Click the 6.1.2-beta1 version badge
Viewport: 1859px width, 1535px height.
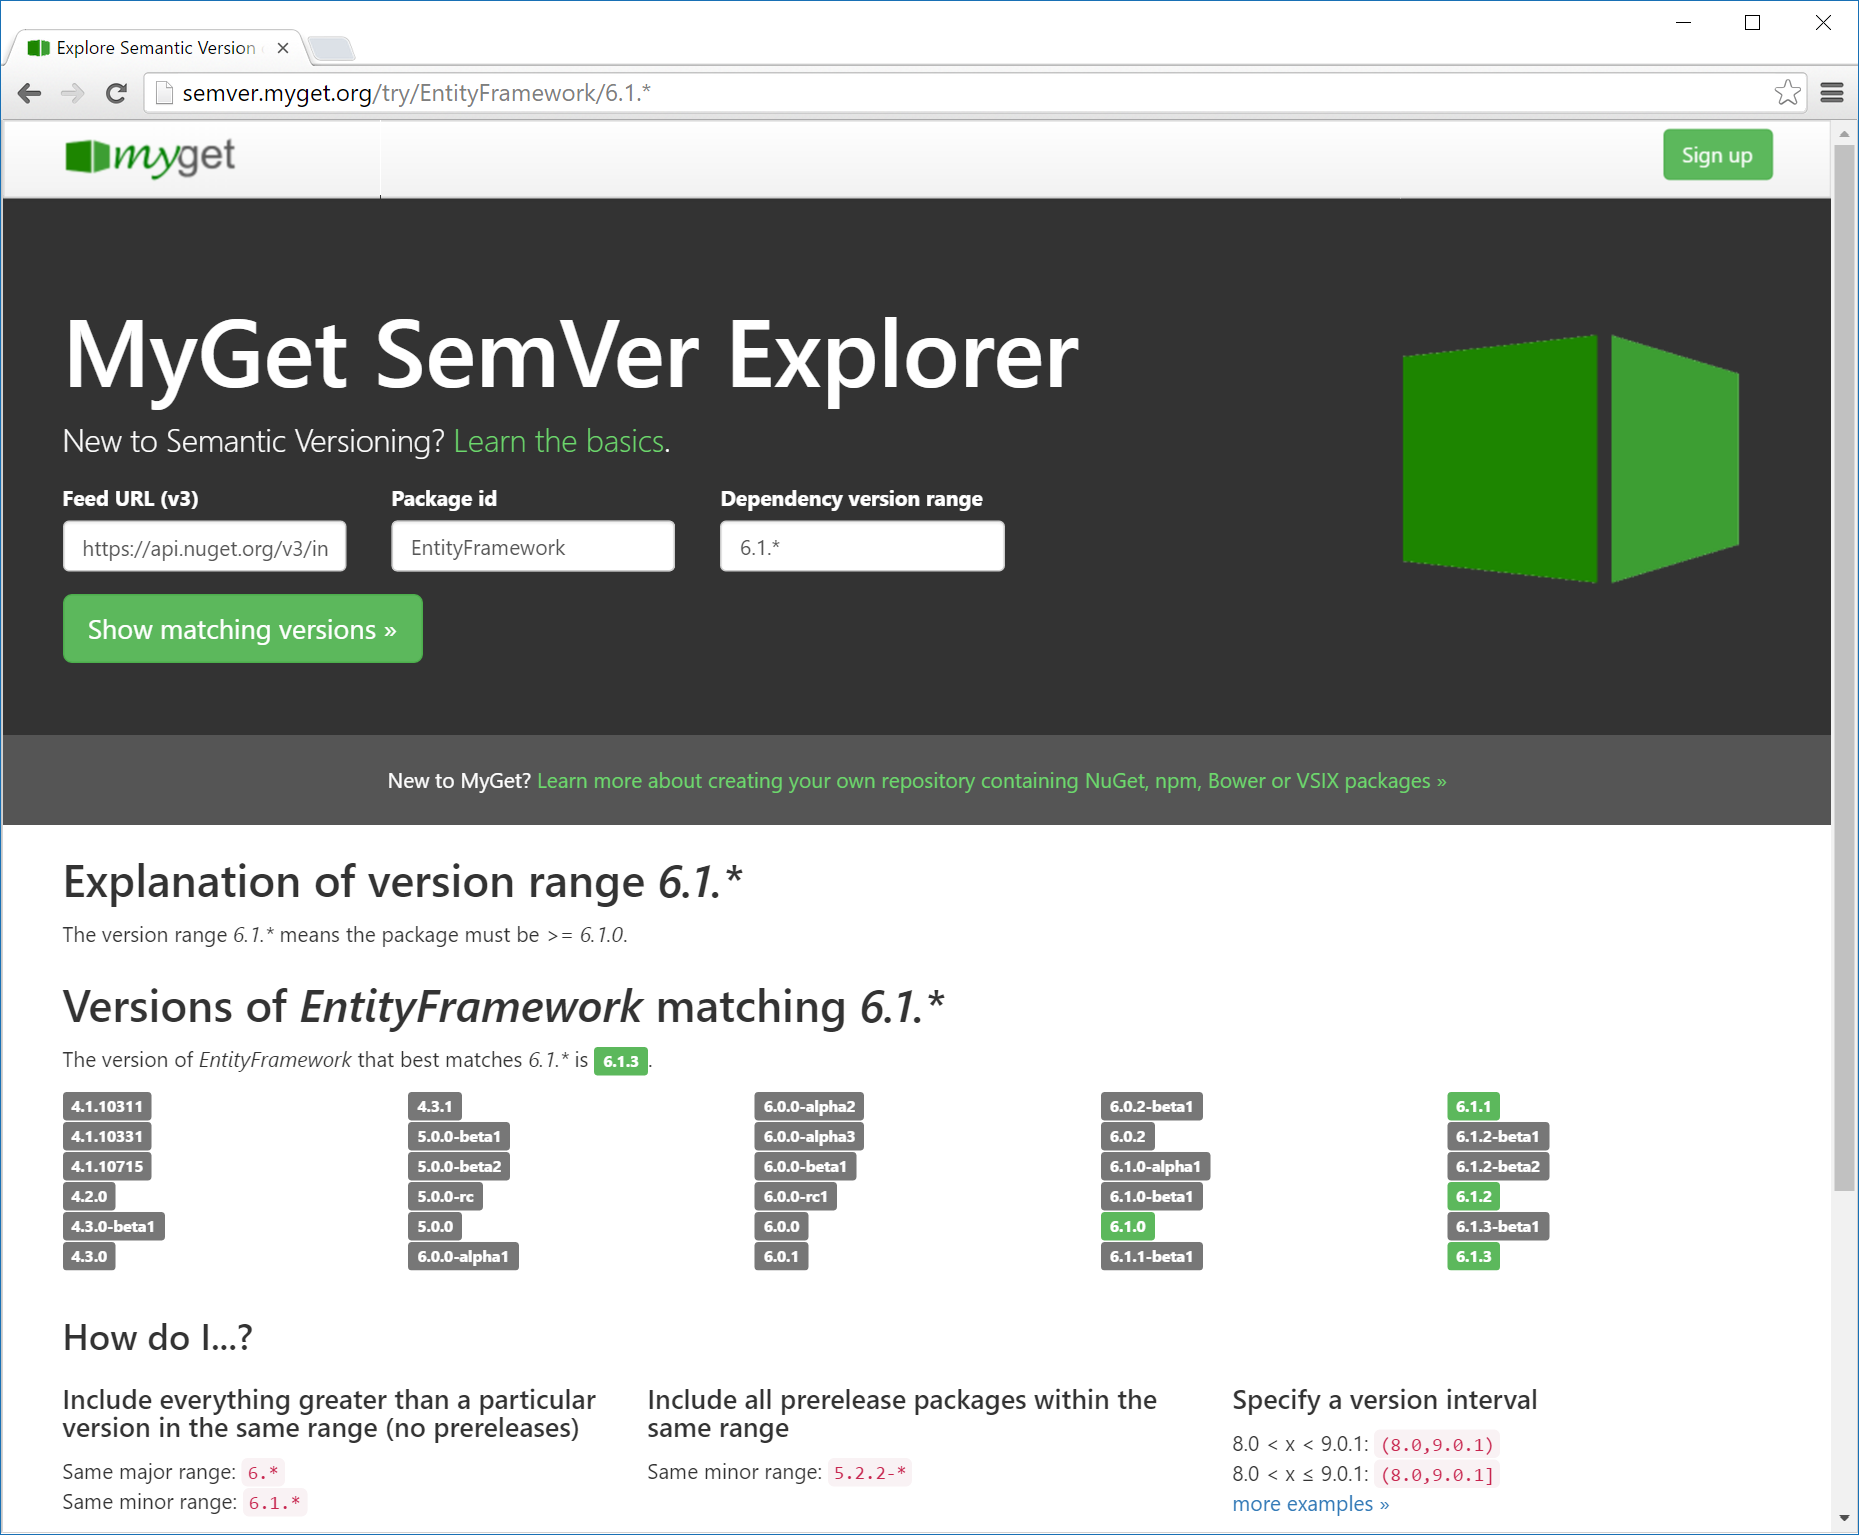point(1497,1136)
